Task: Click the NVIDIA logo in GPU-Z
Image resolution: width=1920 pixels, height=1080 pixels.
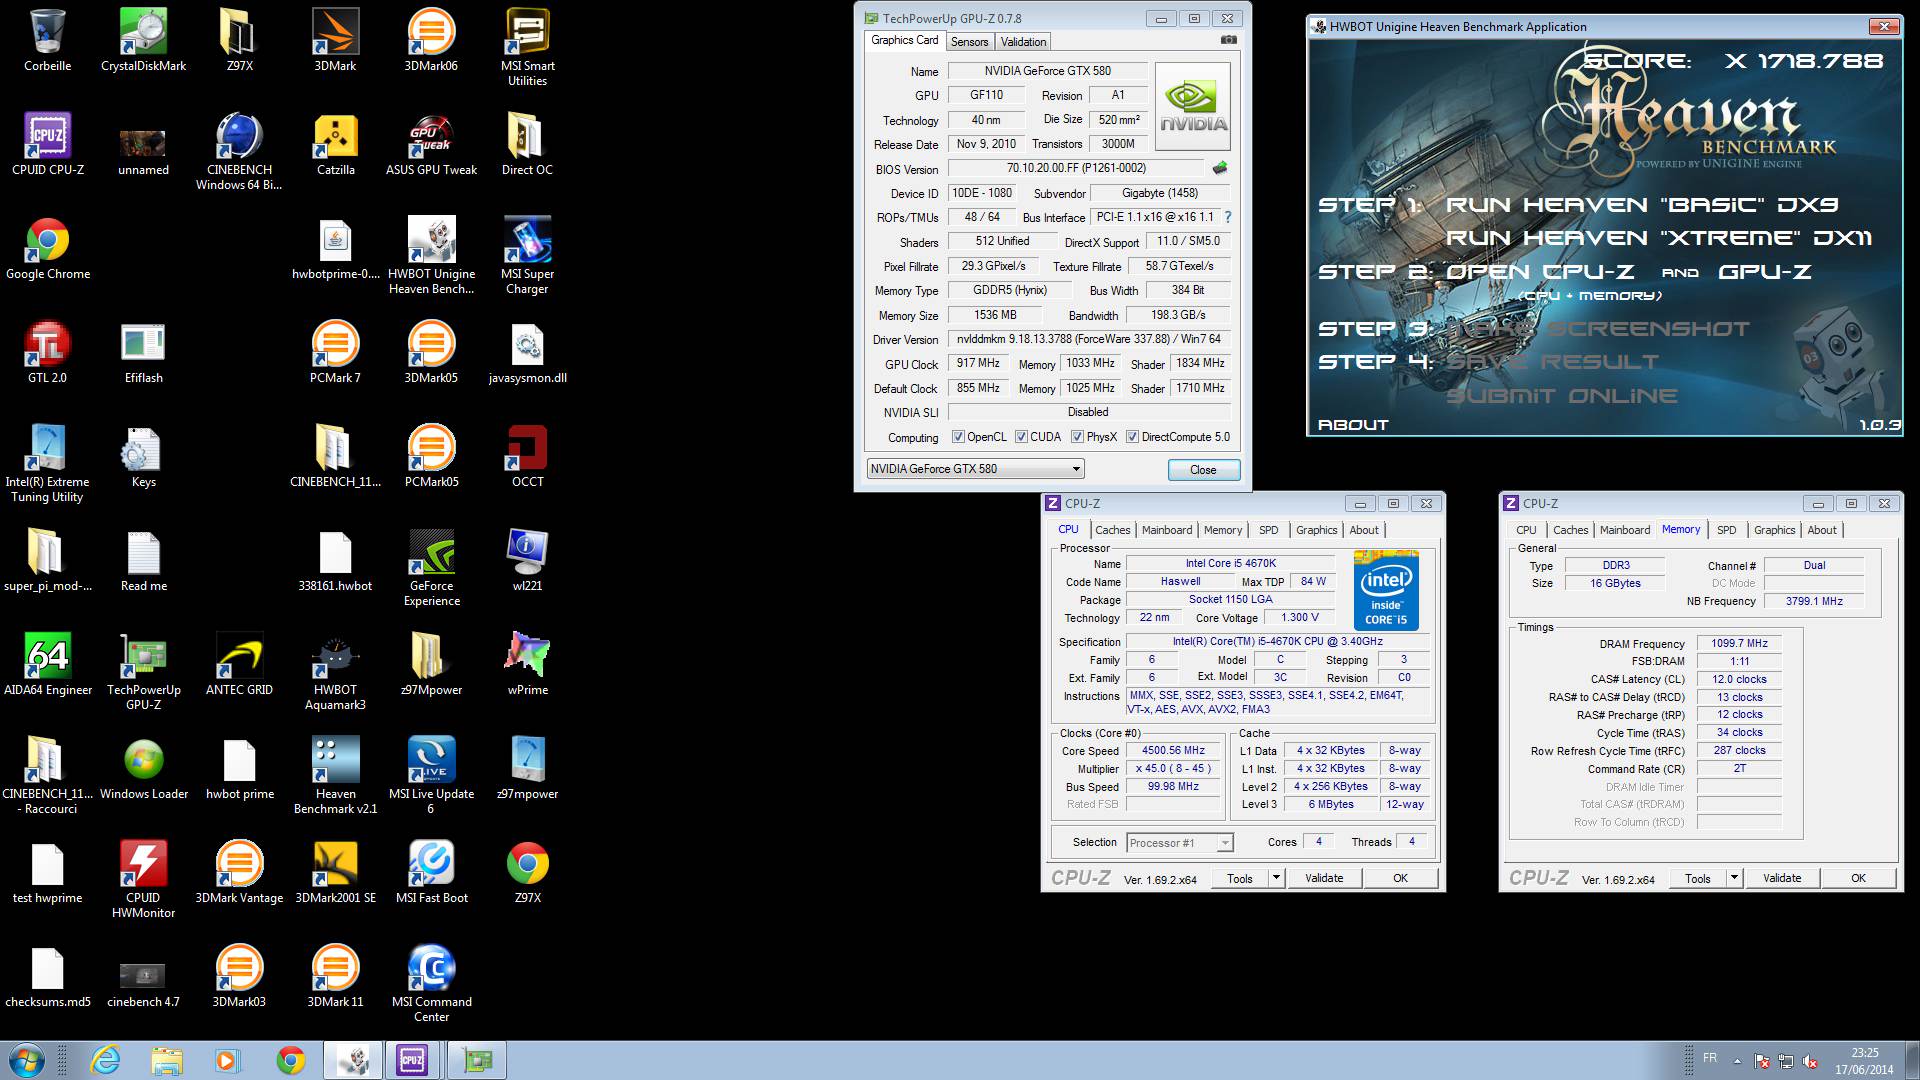Action: (1193, 107)
